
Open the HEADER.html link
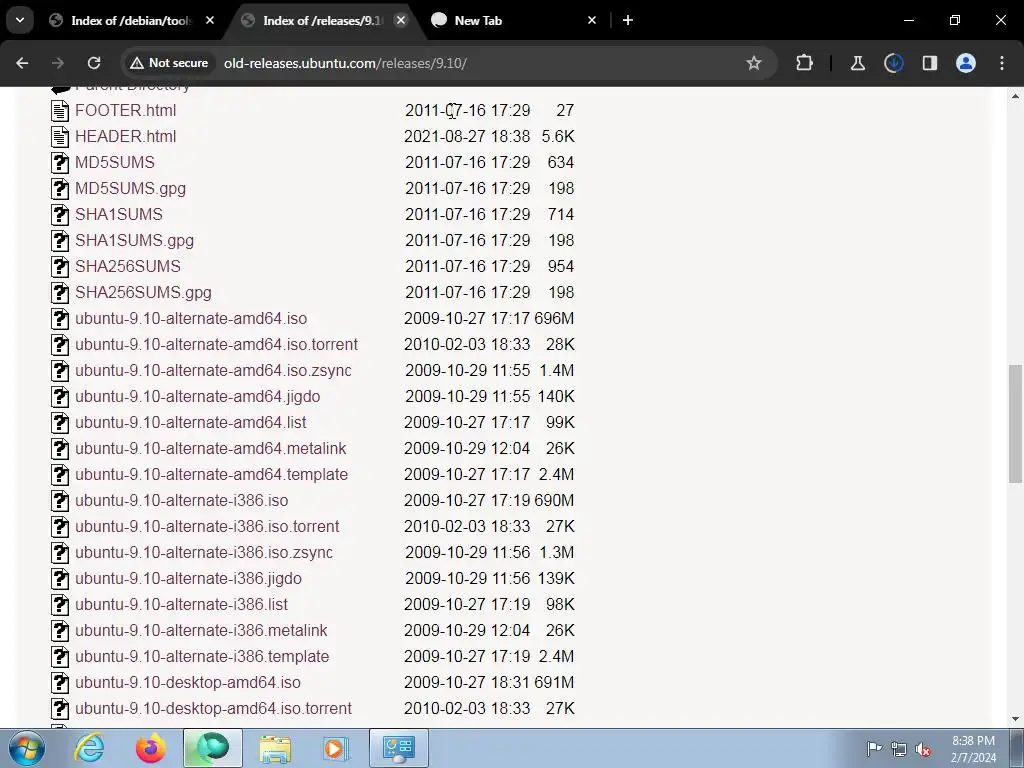pos(125,136)
